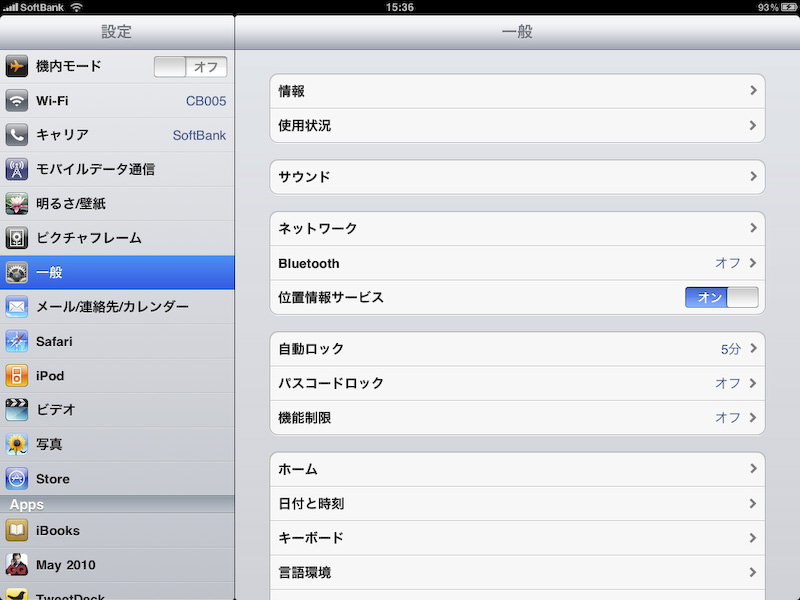This screenshot has height=600, width=800.
Task: Turn off 位置情報サービス location services switch
Action: (716, 297)
